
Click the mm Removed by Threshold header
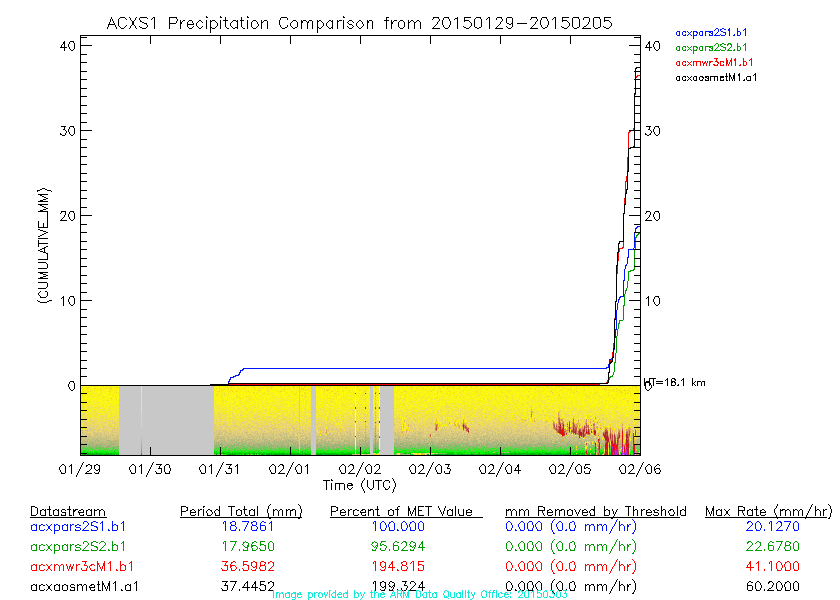click(595, 512)
